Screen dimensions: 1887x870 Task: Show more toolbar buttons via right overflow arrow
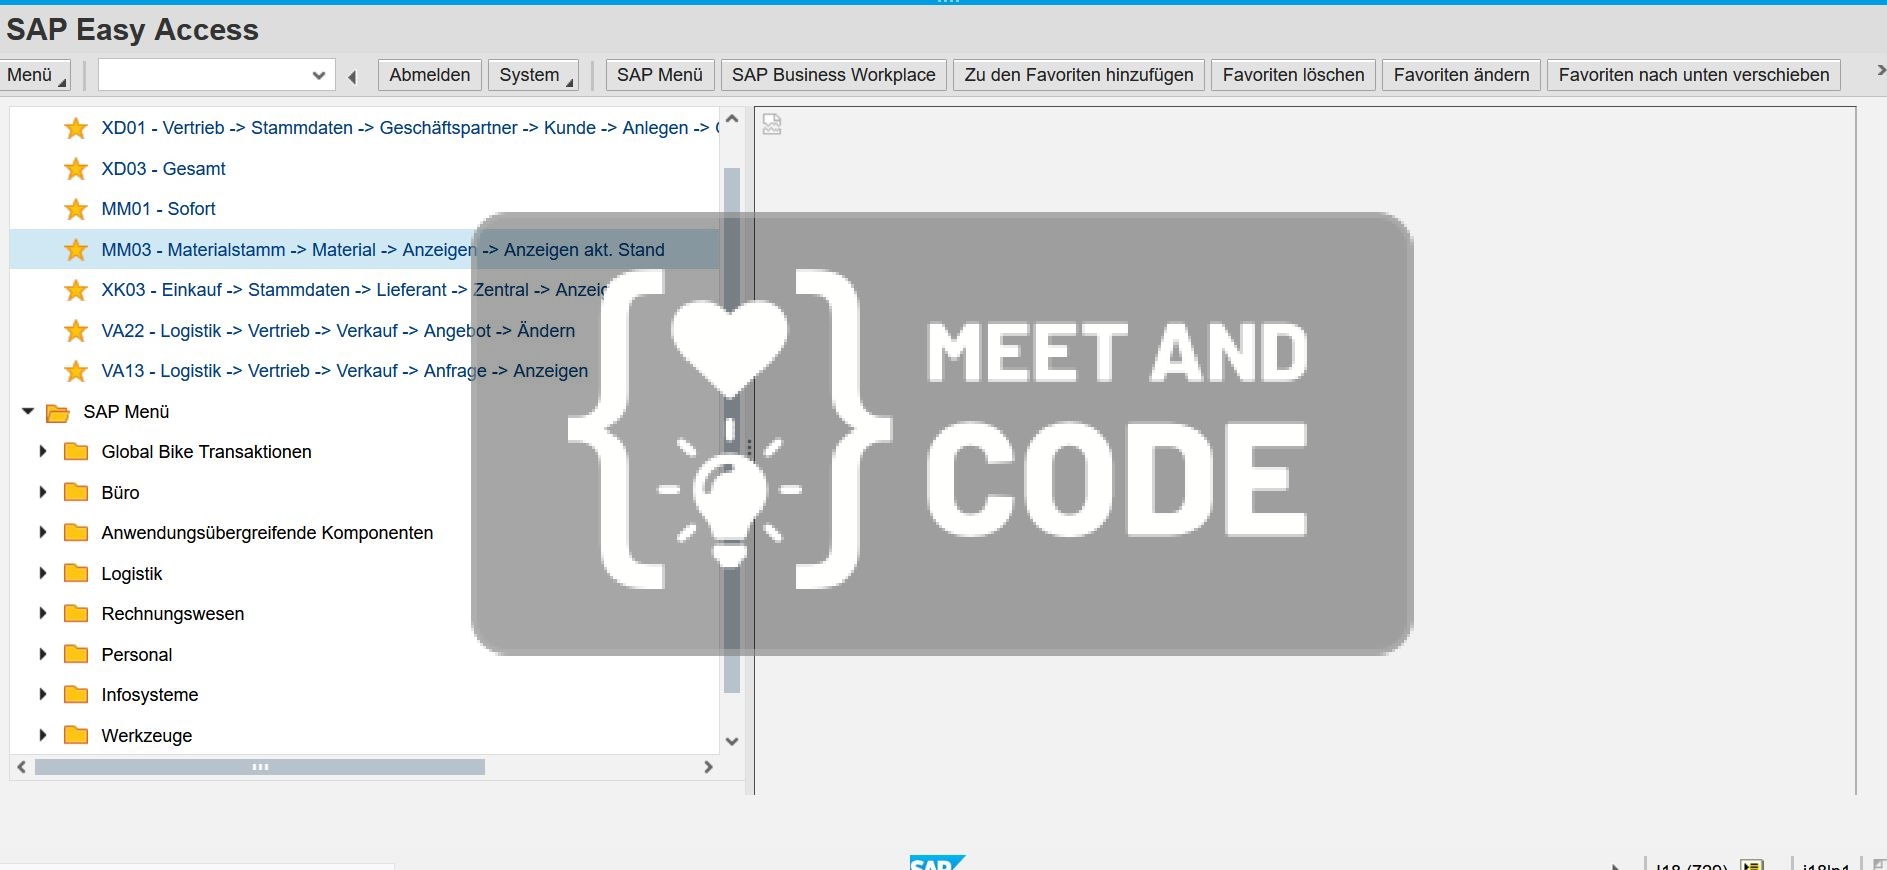(1879, 71)
